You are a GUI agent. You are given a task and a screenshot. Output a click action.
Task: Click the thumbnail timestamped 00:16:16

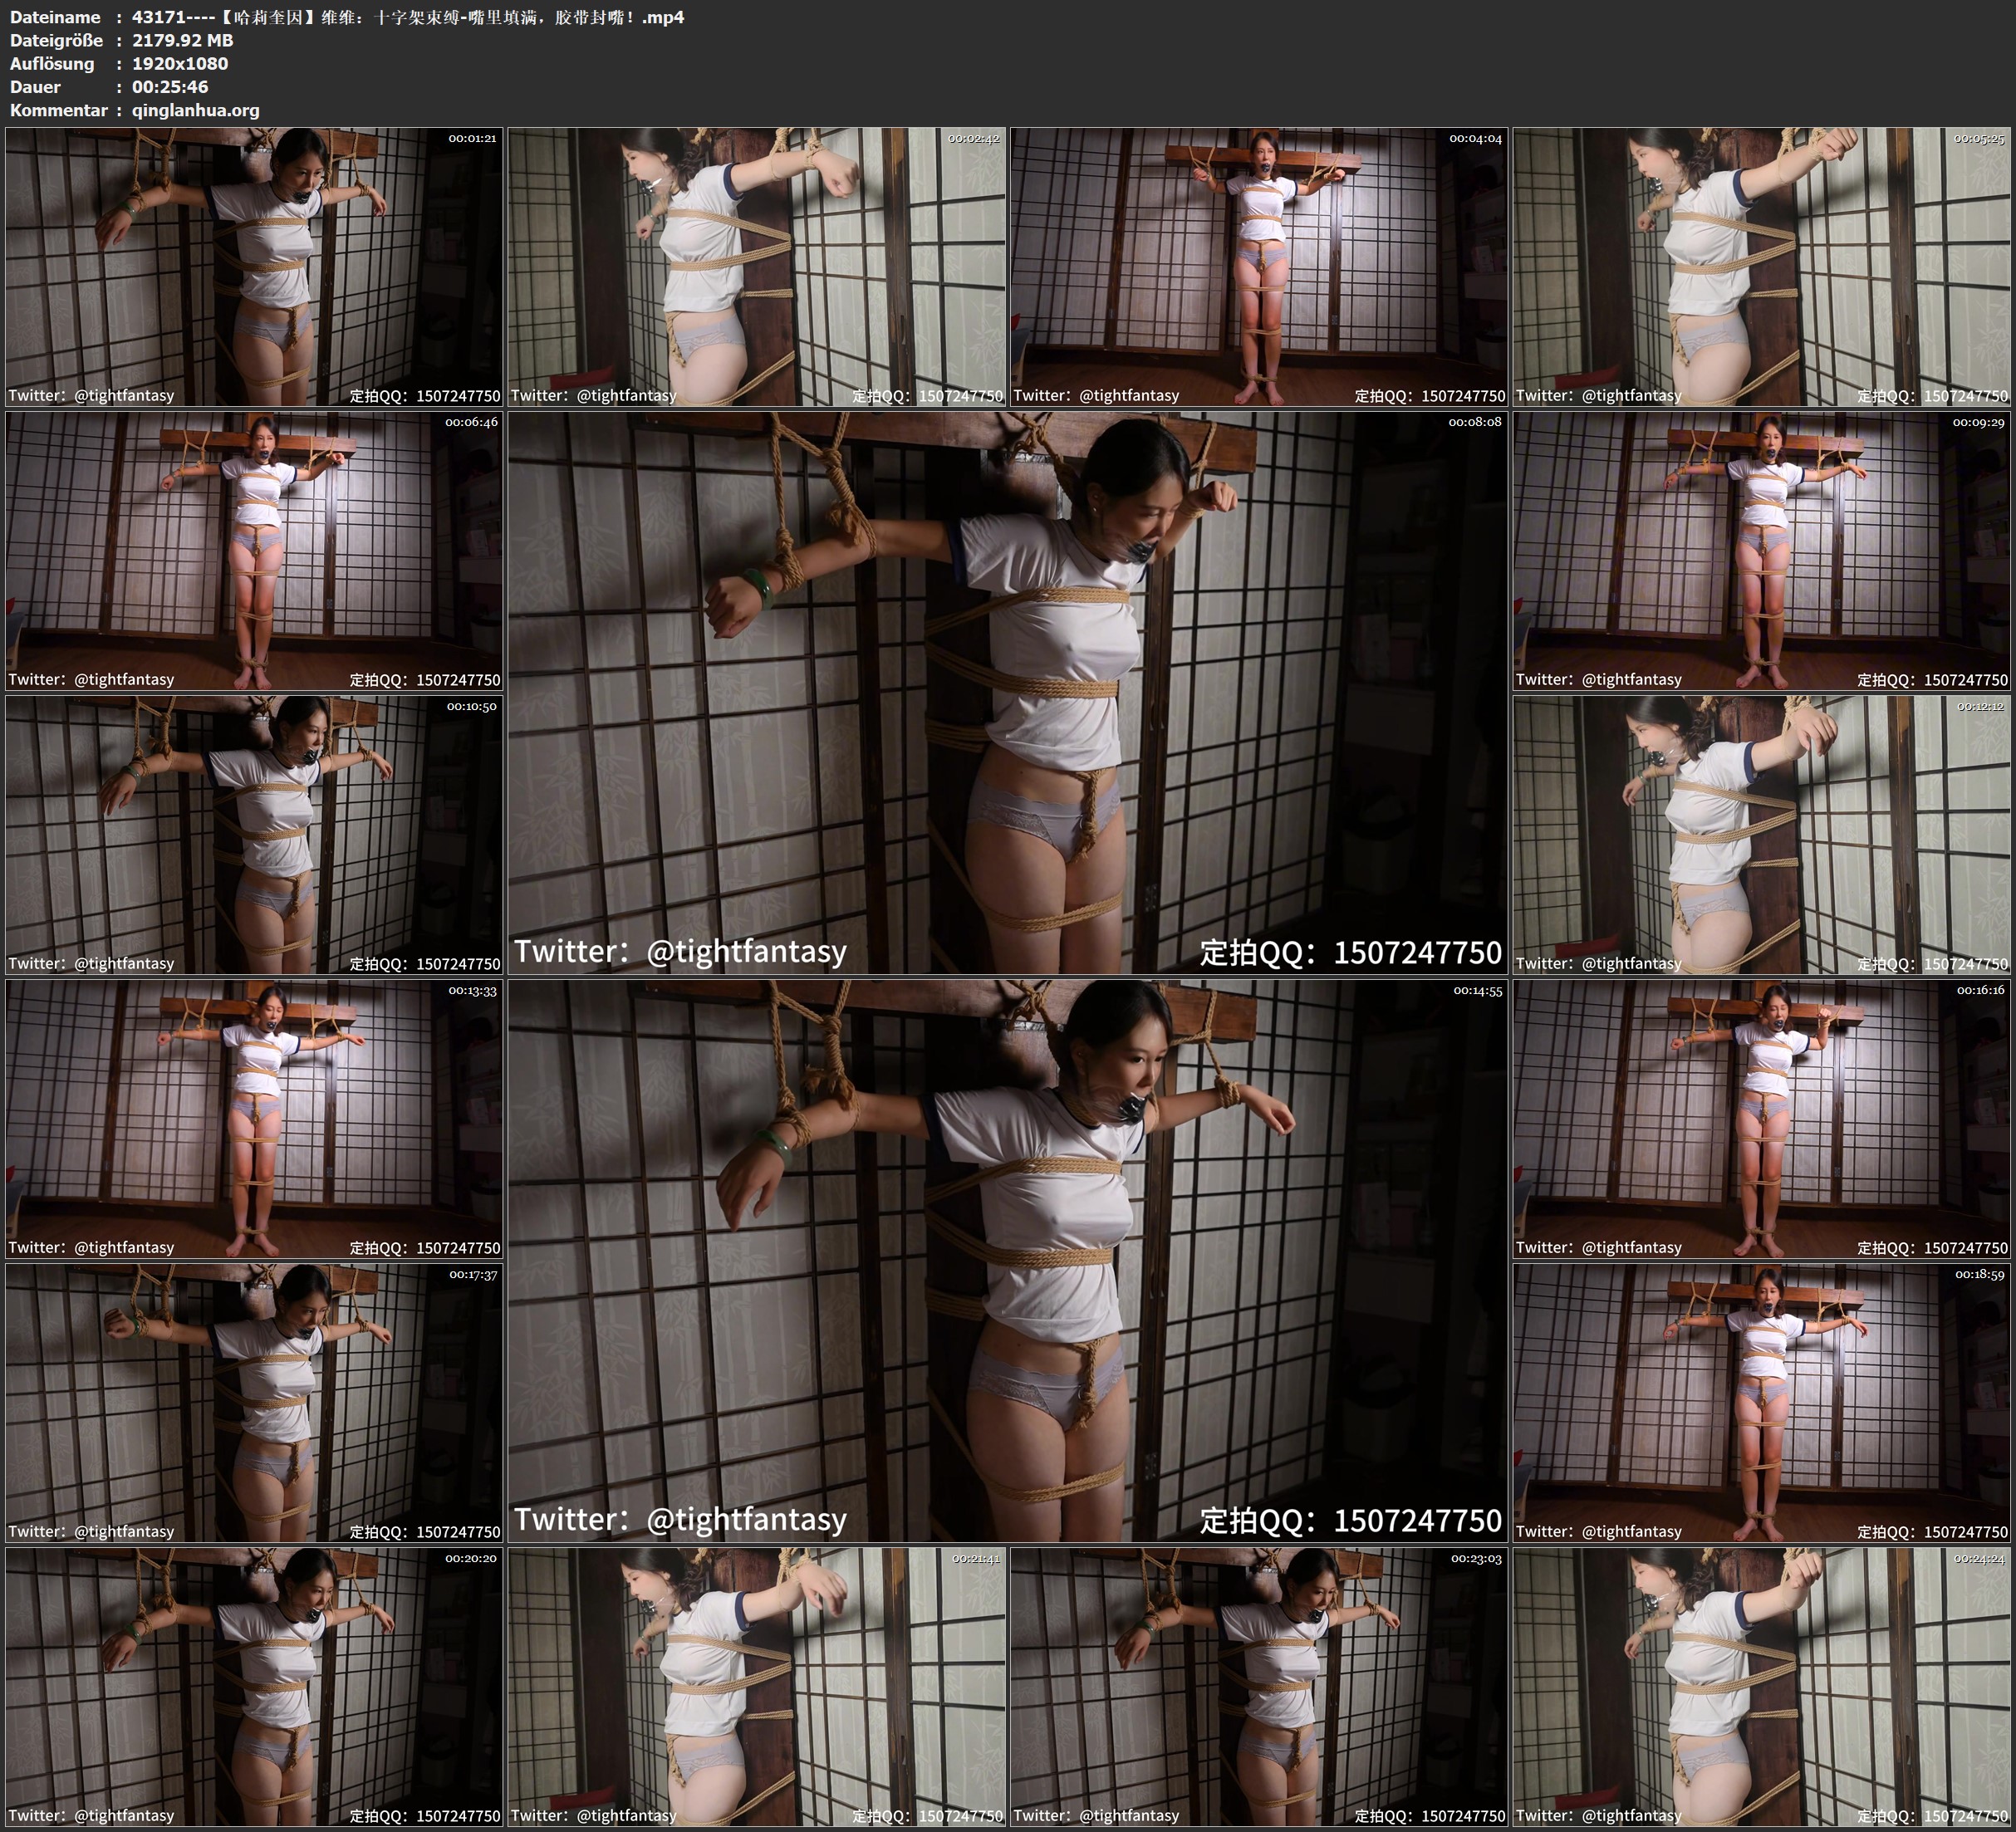pos(1762,1118)
